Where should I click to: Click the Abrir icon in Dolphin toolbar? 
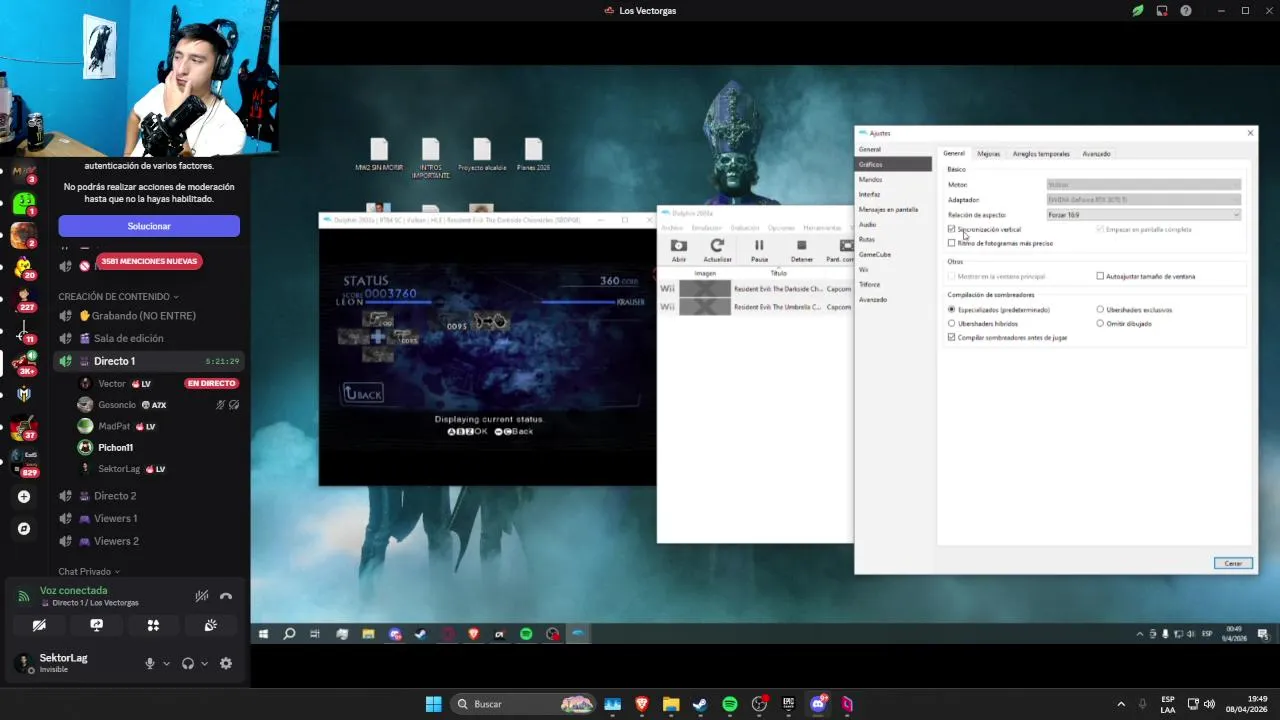pyautogui.click(x=679, y=246)
